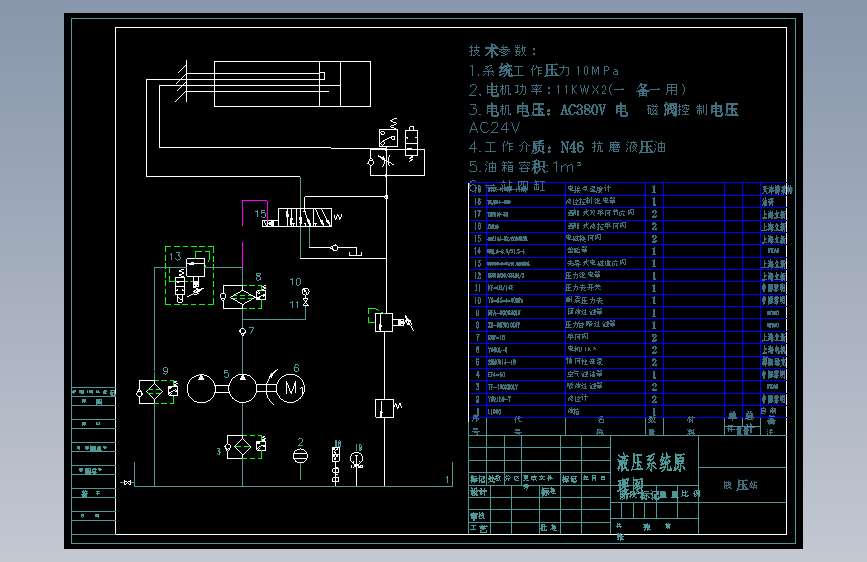Select parts list row 7 单向阀

click(x=628, y=337)
